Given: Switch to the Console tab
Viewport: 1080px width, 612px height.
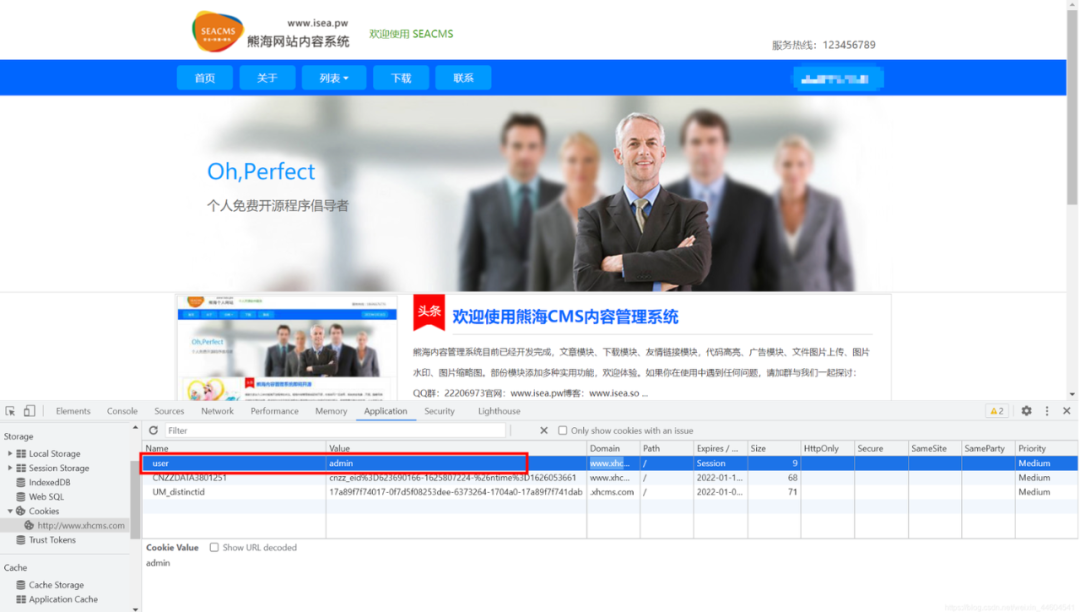Looking at the screenshot, I should [122, 411].
